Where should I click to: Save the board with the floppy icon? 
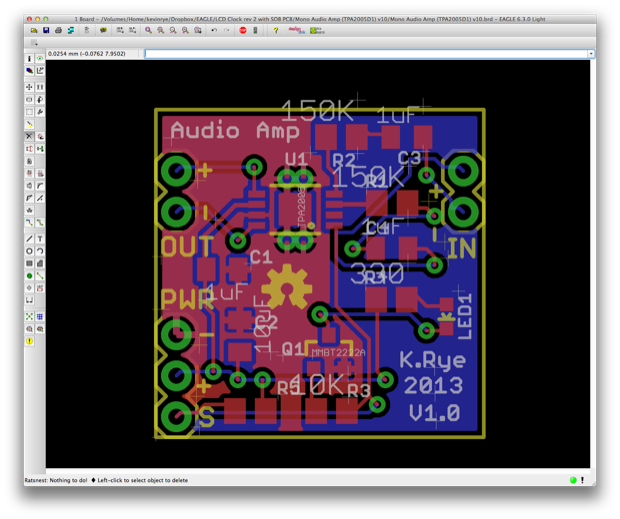[x=46, y=30]
